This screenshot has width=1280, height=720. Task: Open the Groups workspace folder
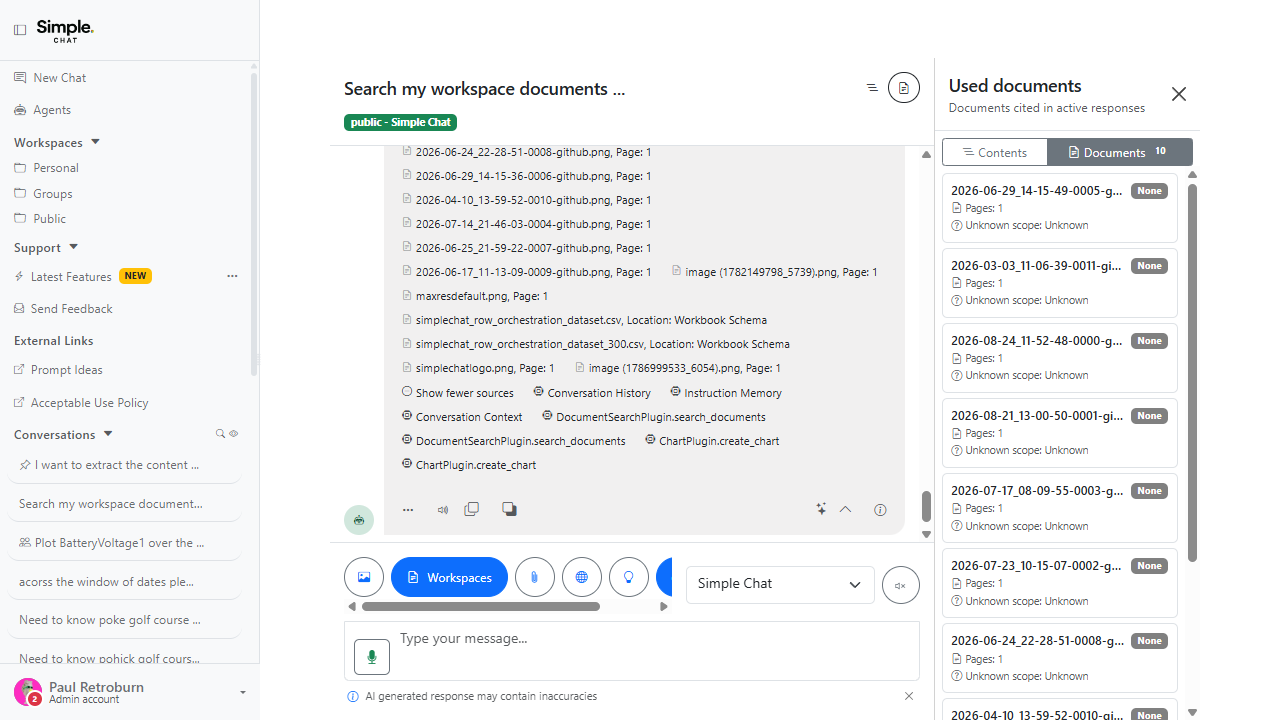click(x=43, y=194)
